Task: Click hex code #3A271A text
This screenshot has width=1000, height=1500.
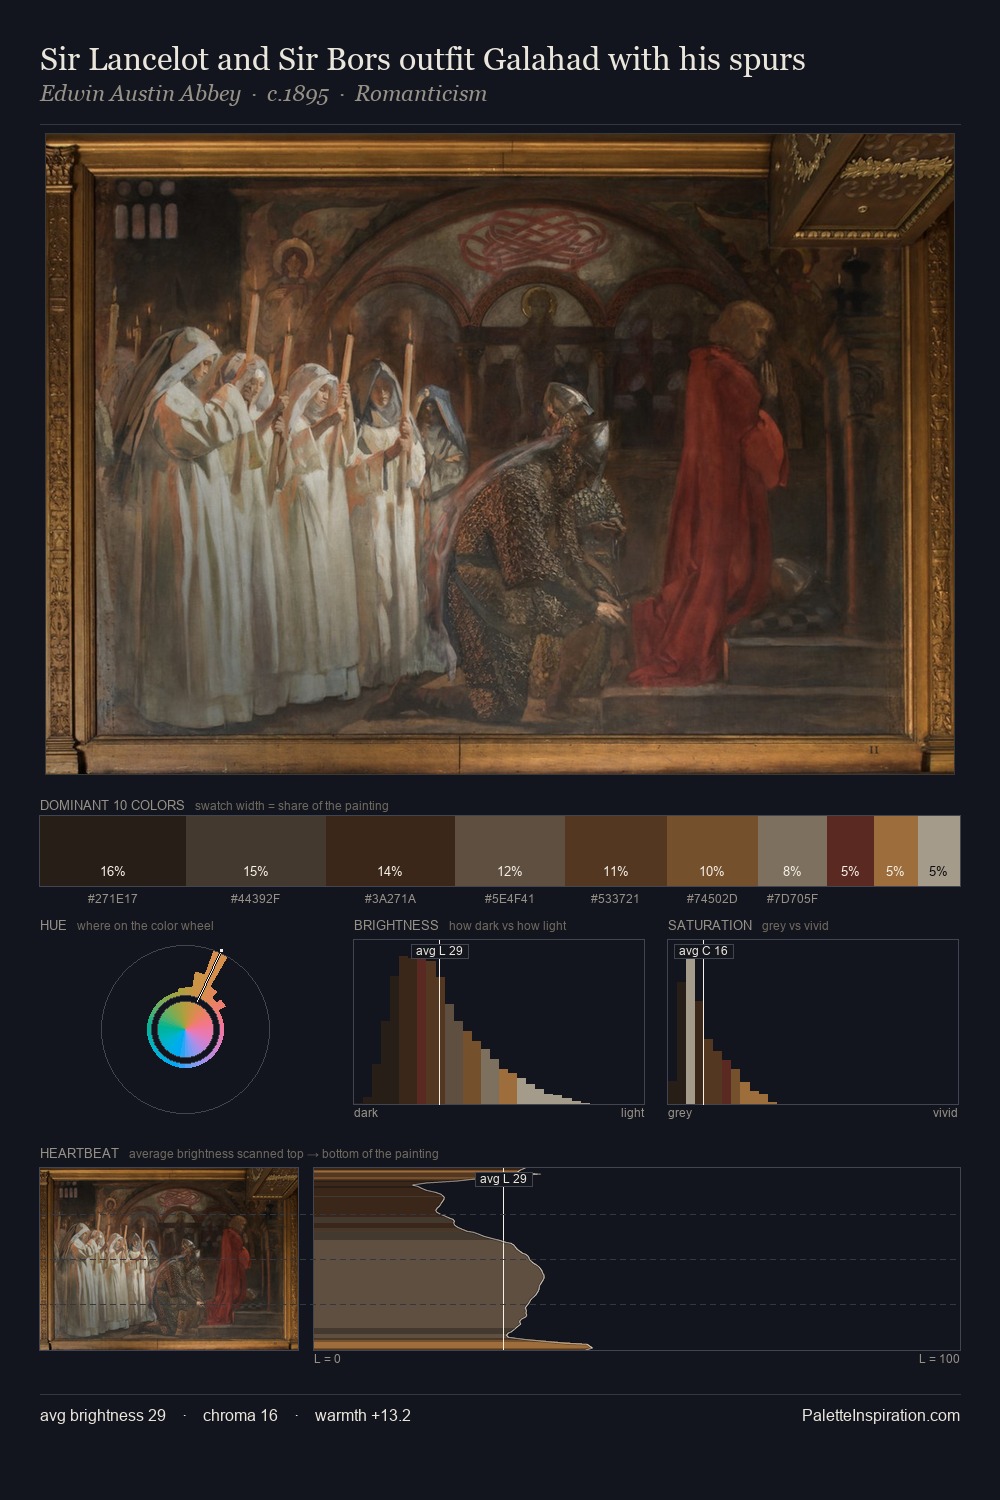Action: point(390,898)
